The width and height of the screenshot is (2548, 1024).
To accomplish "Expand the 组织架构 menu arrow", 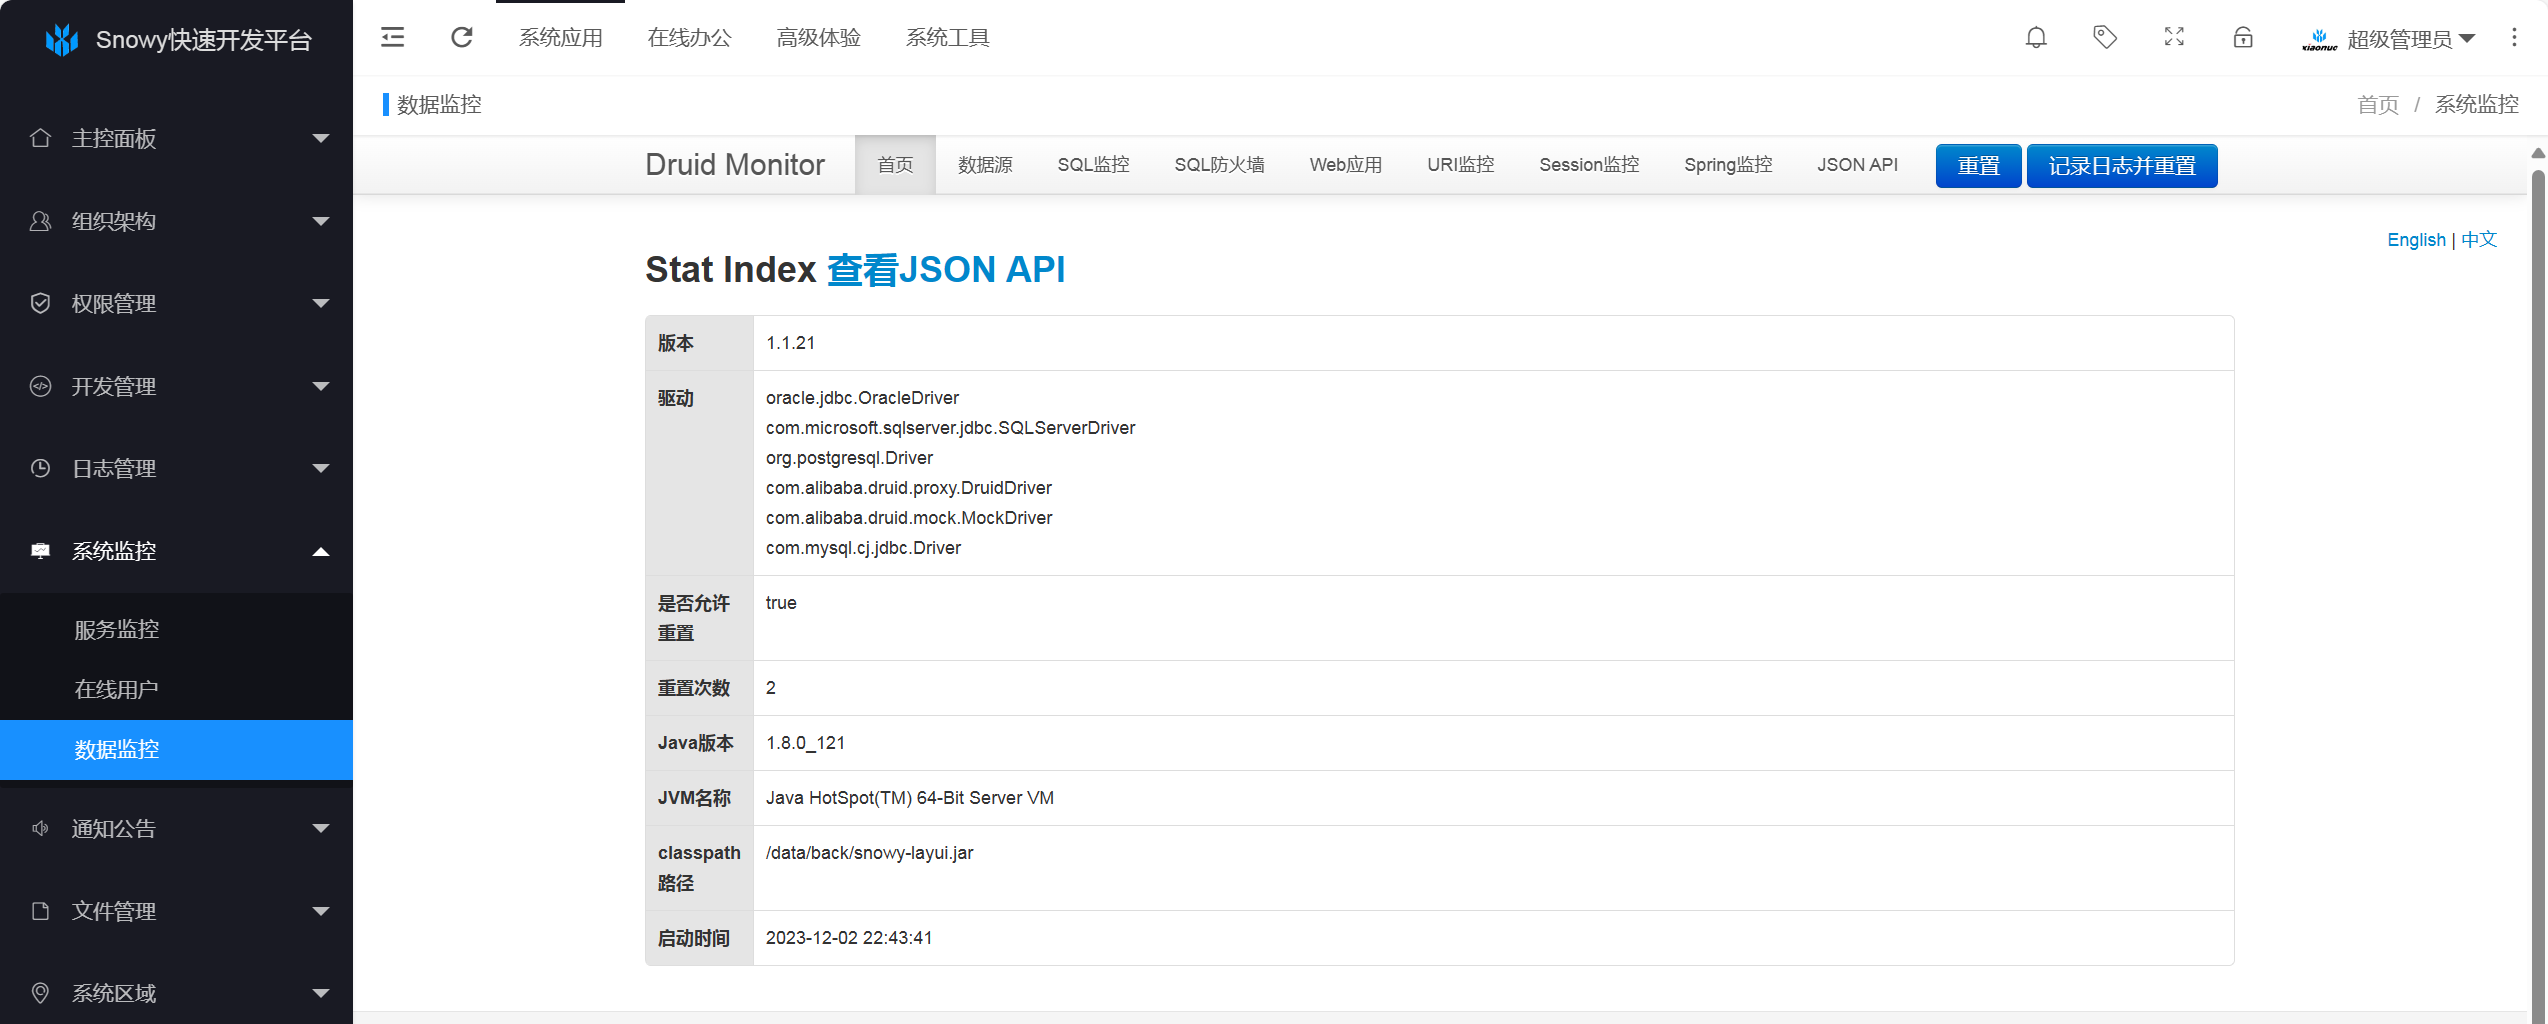I will pos(321,221).
